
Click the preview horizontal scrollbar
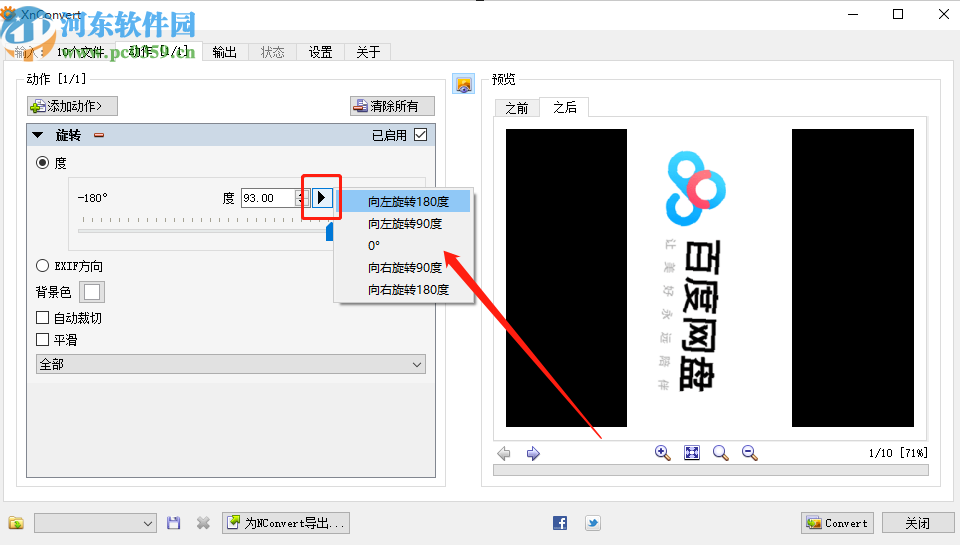point(710,470)
